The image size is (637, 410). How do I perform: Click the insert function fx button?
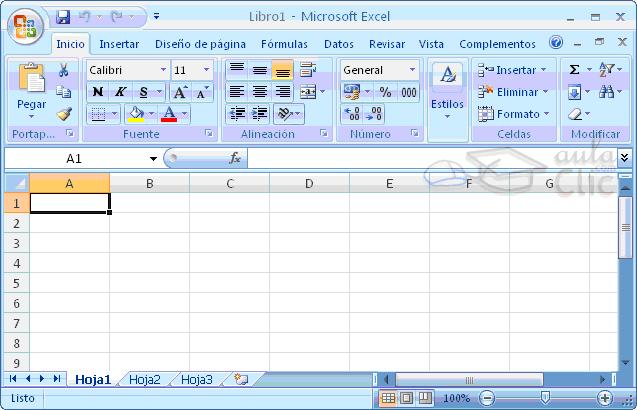tap(235, 158)
